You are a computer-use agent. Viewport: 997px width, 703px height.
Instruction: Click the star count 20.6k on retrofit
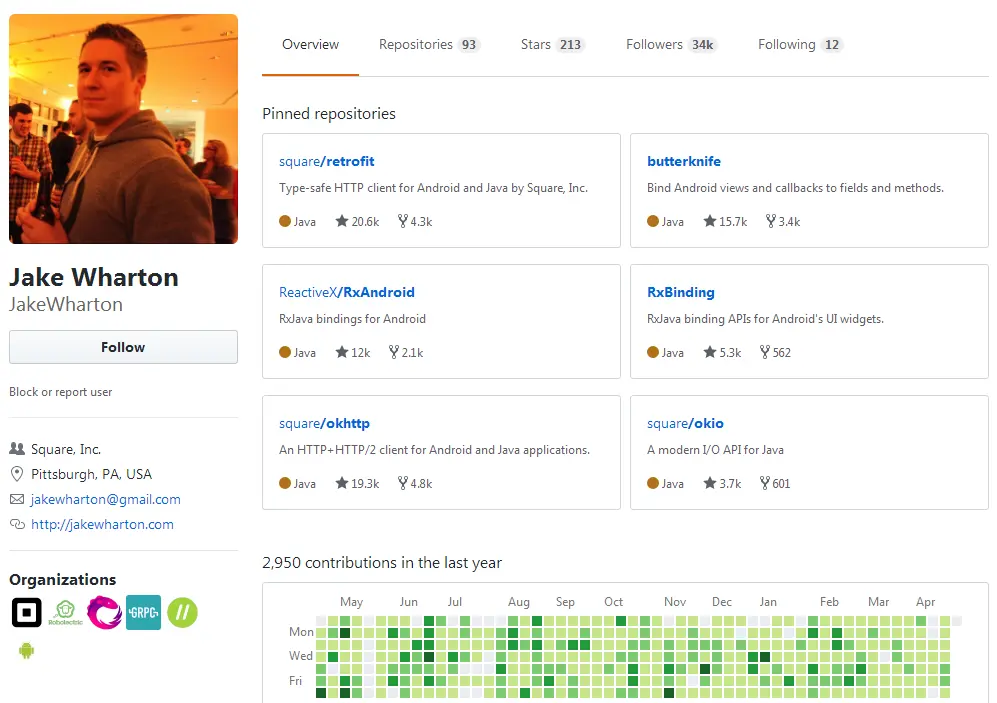[357, 221]
